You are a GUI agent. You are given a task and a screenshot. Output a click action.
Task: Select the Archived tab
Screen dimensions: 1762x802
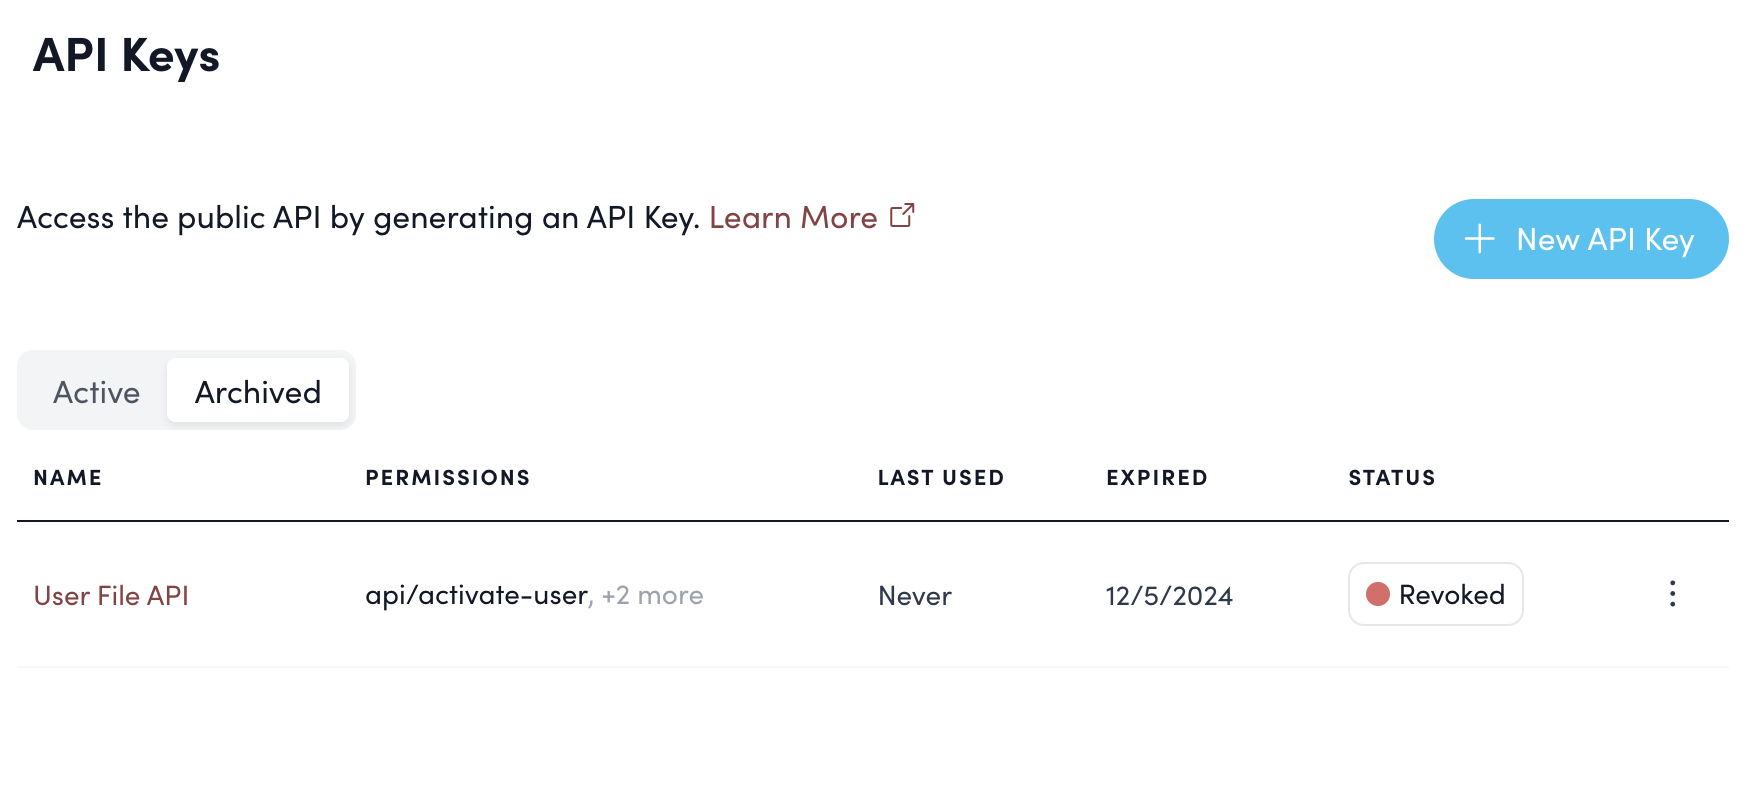click(257, 391)
